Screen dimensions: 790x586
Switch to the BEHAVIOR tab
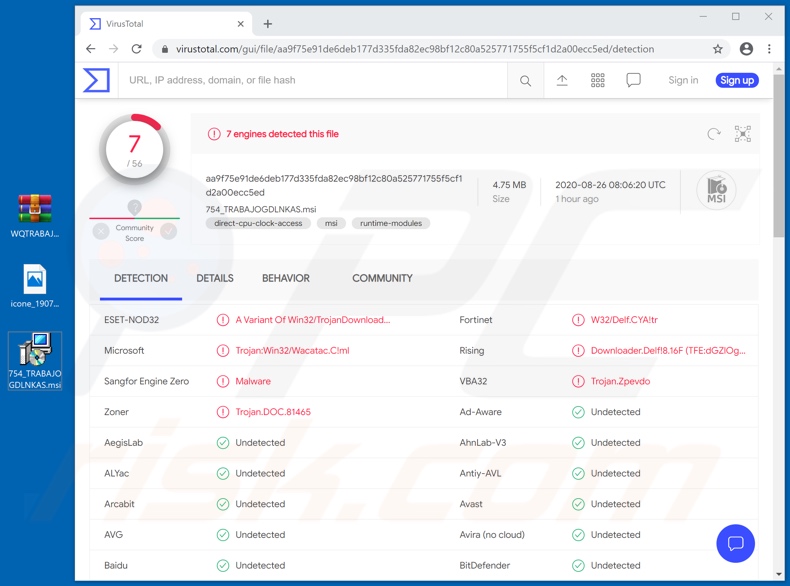pos(286,278)
